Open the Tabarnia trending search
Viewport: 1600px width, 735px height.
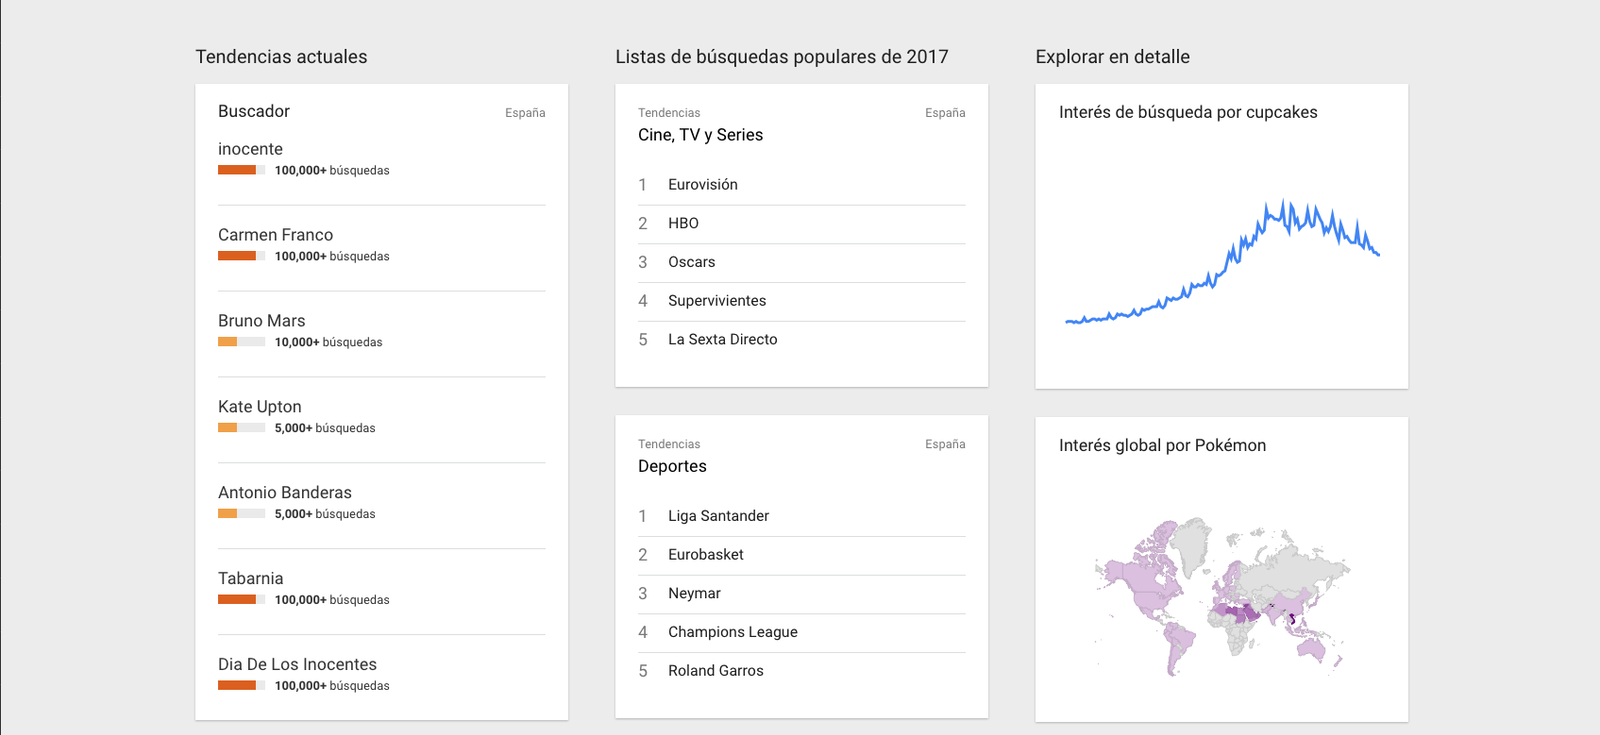point(250,579)
